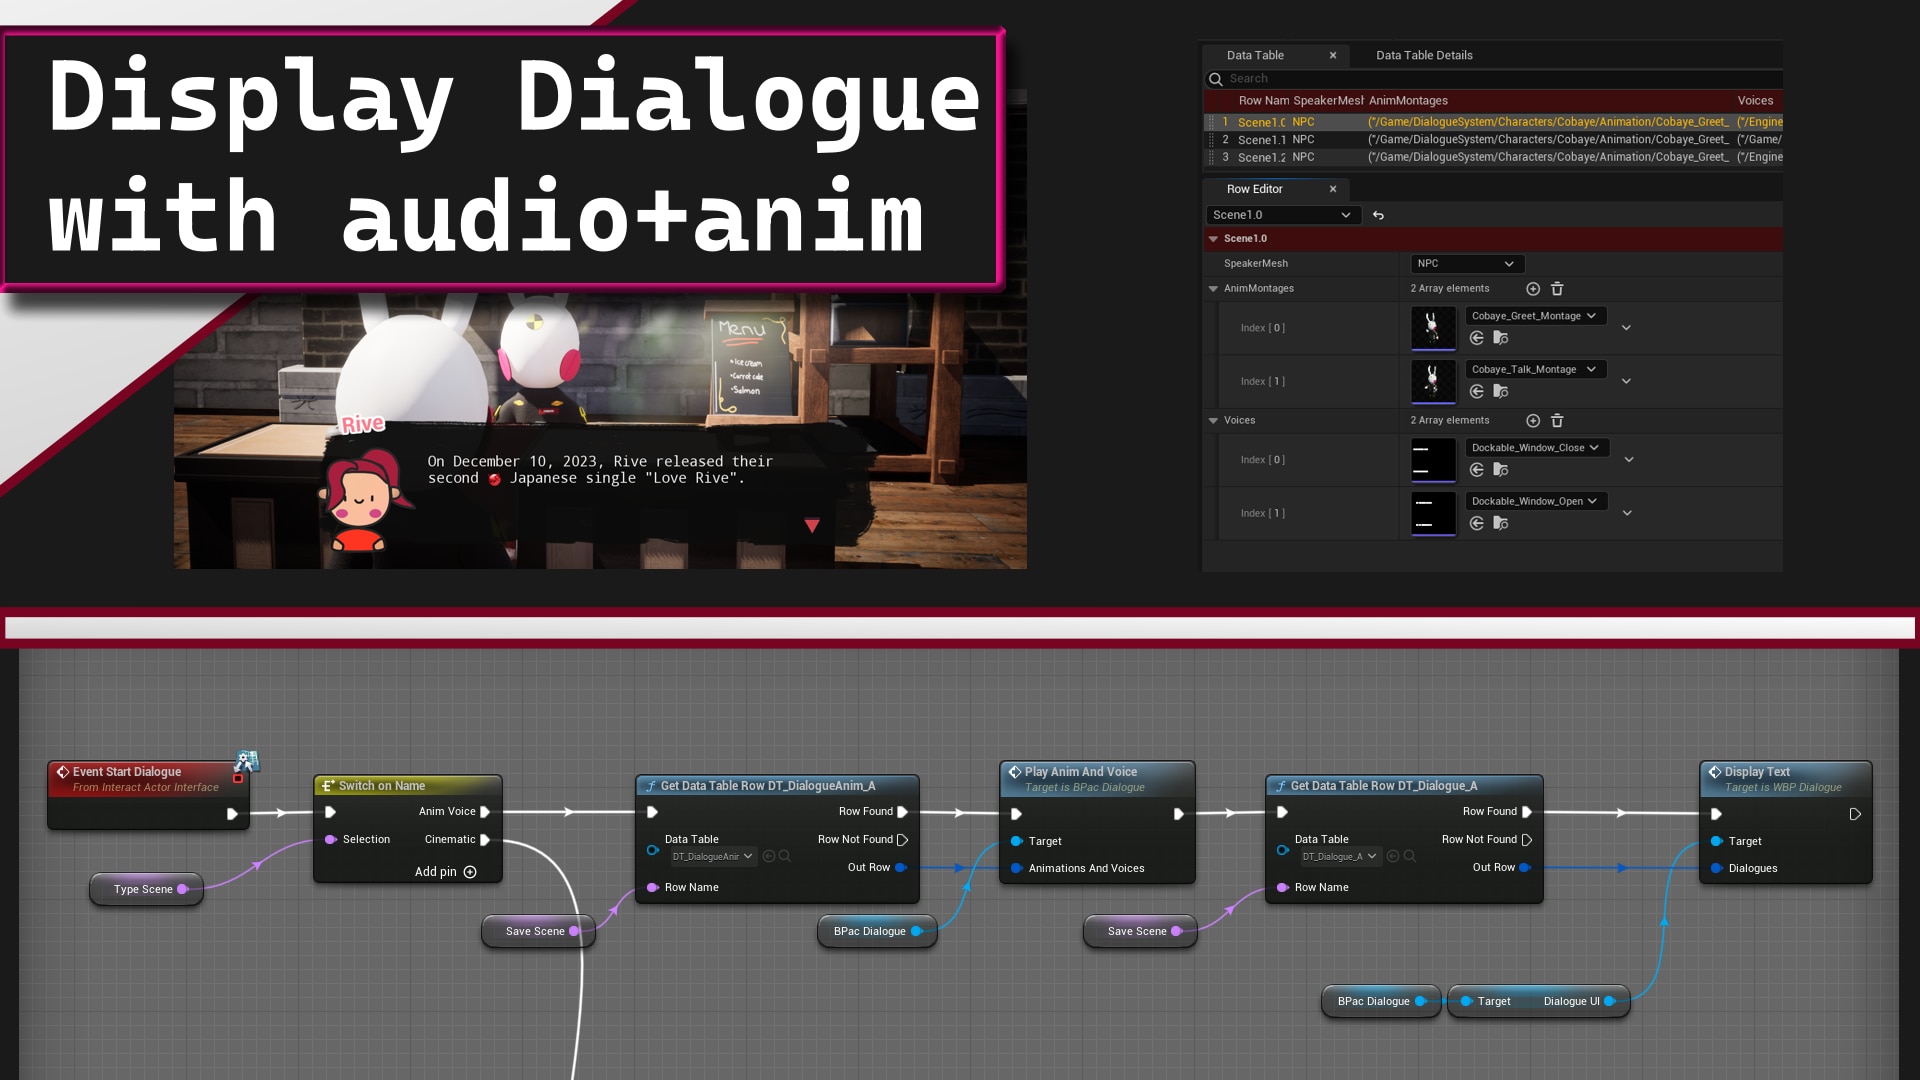The image size is (1920, 1080).
Task: Open the SpeakerMesh NPC dropdown
Action: (1466, 263)
